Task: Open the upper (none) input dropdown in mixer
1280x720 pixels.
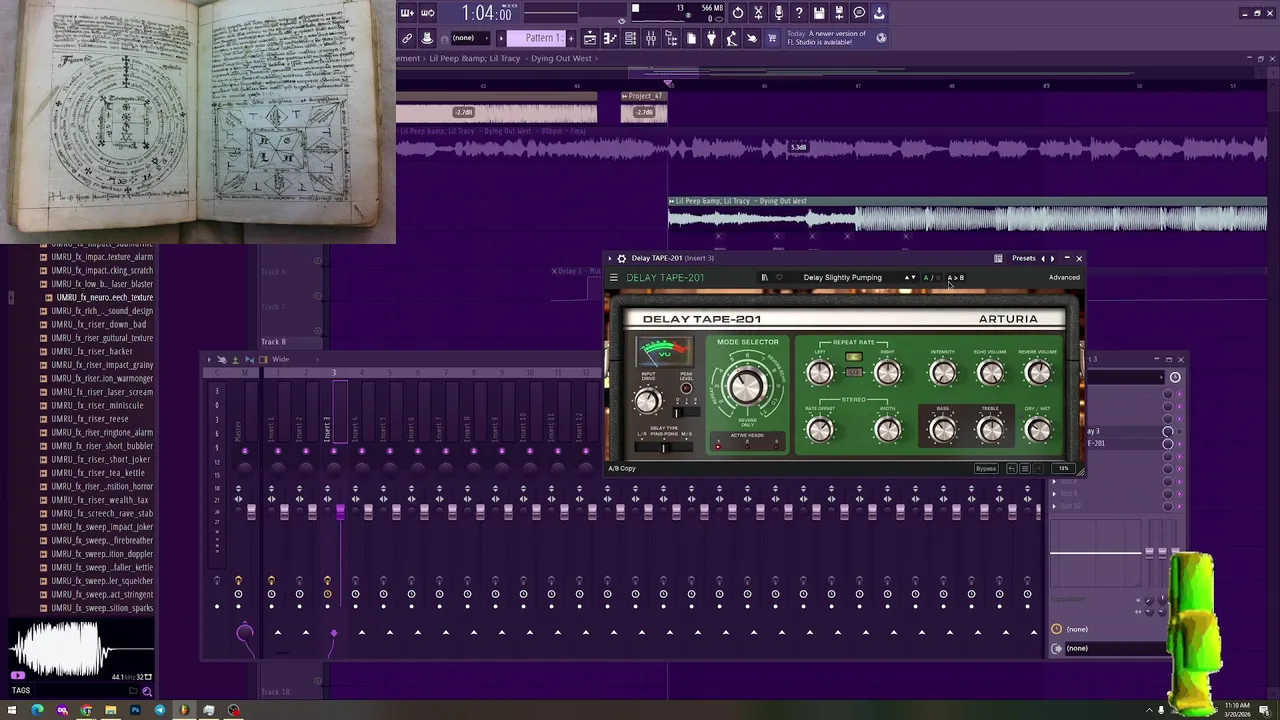Action: click(1077, 629)
